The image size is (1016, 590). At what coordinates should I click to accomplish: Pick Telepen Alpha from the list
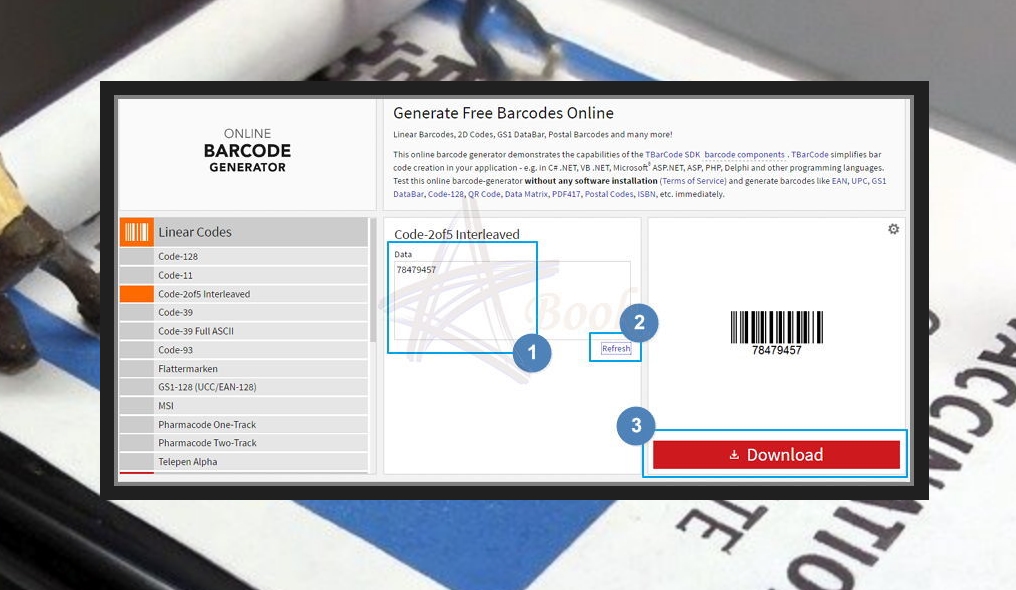(x=244, y=462)
